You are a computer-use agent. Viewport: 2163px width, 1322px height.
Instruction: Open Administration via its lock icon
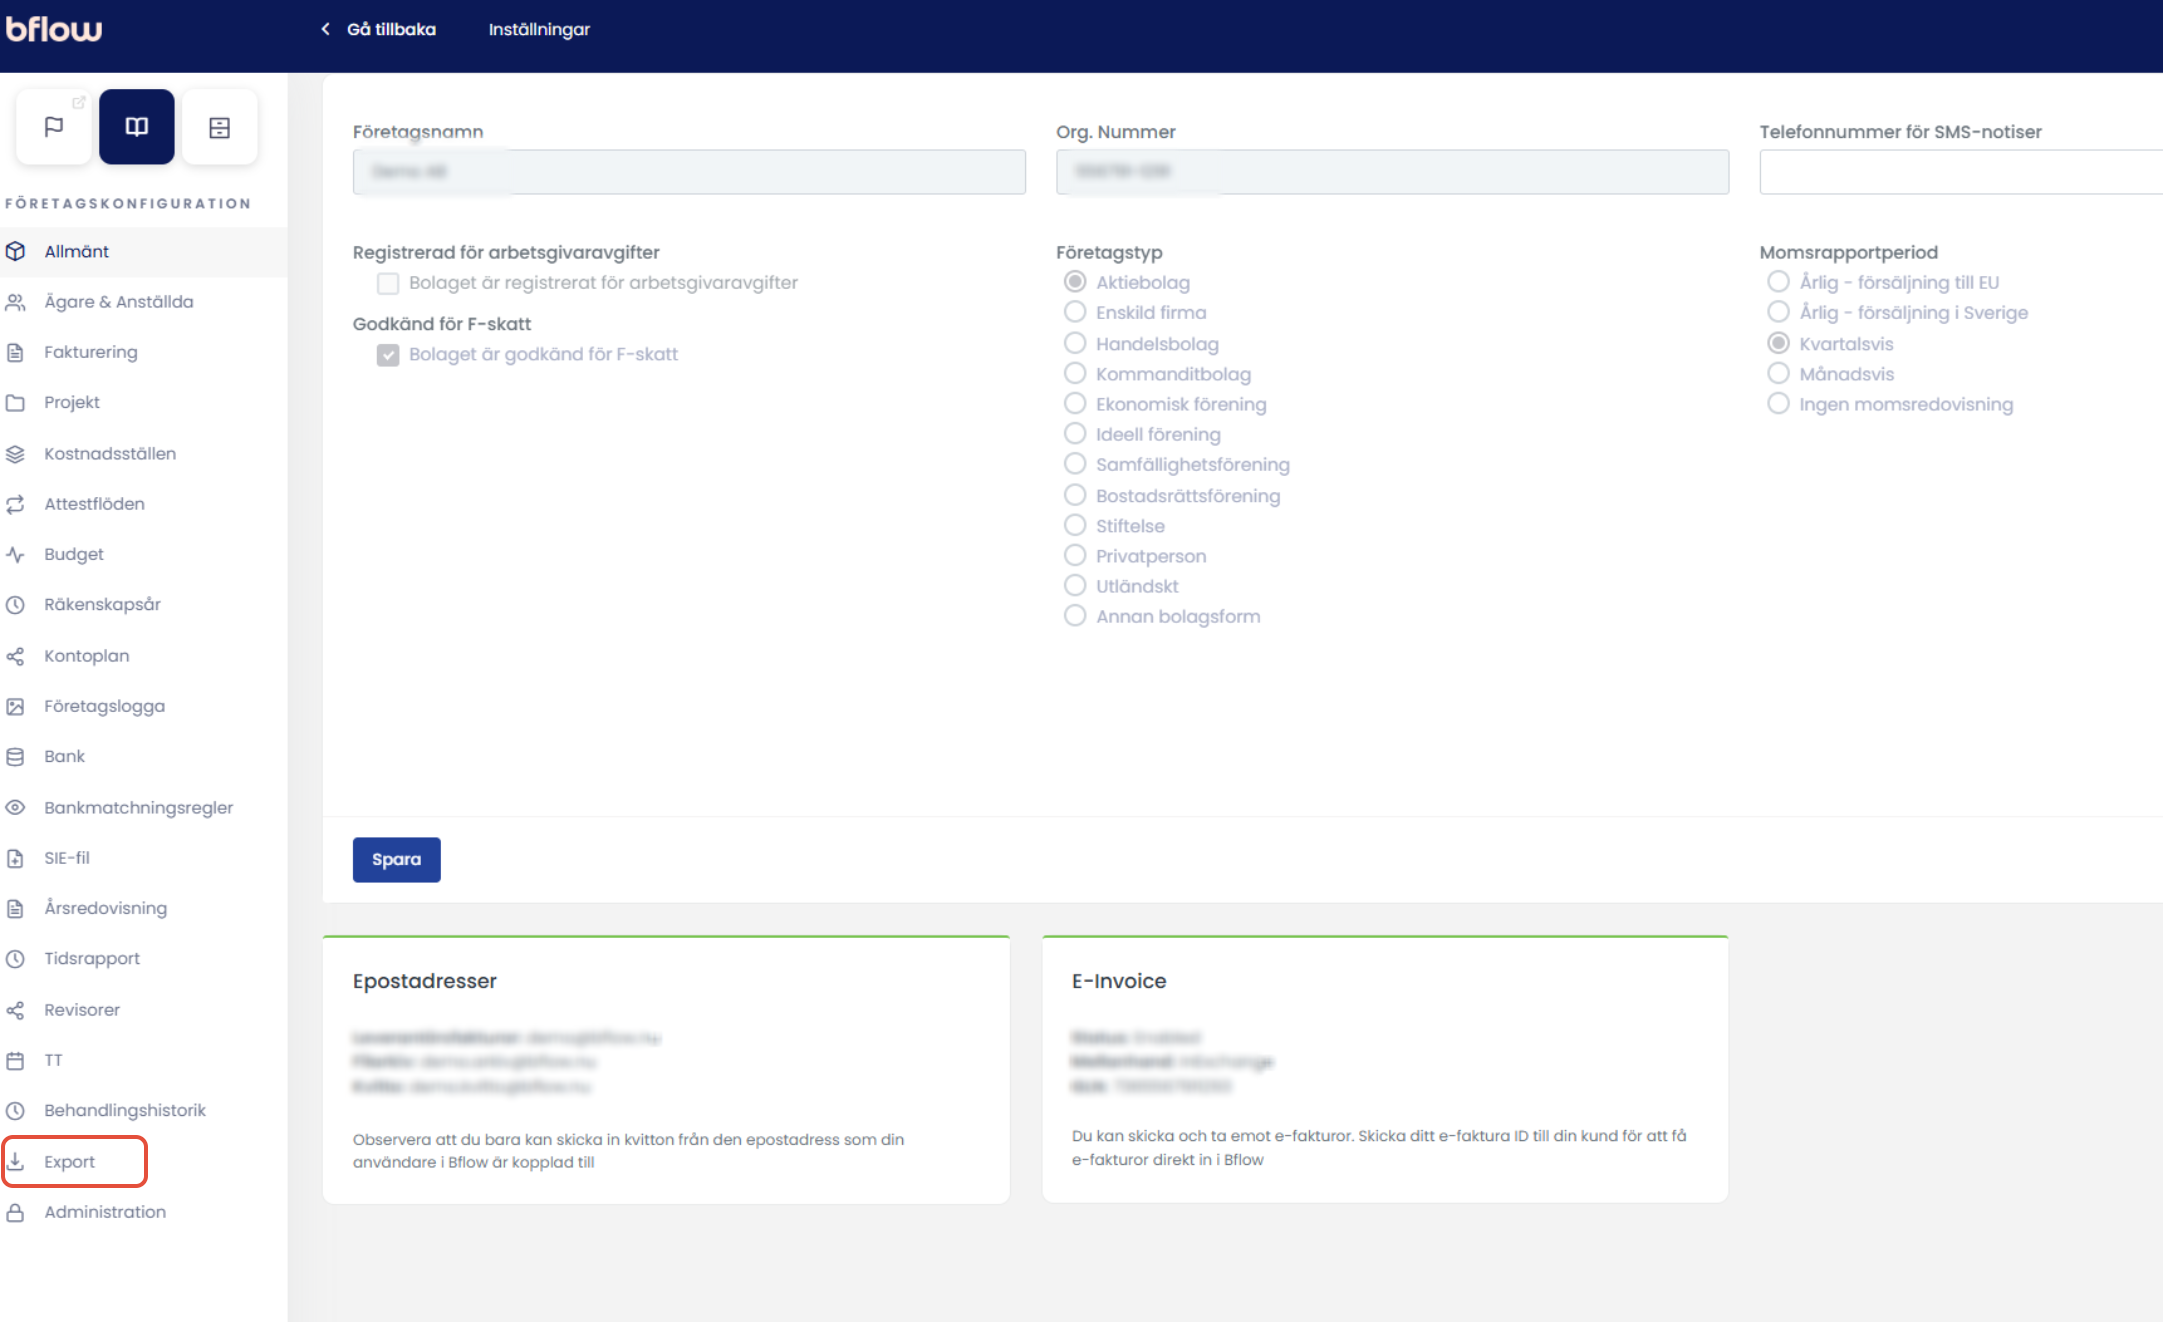point(16,1212)
